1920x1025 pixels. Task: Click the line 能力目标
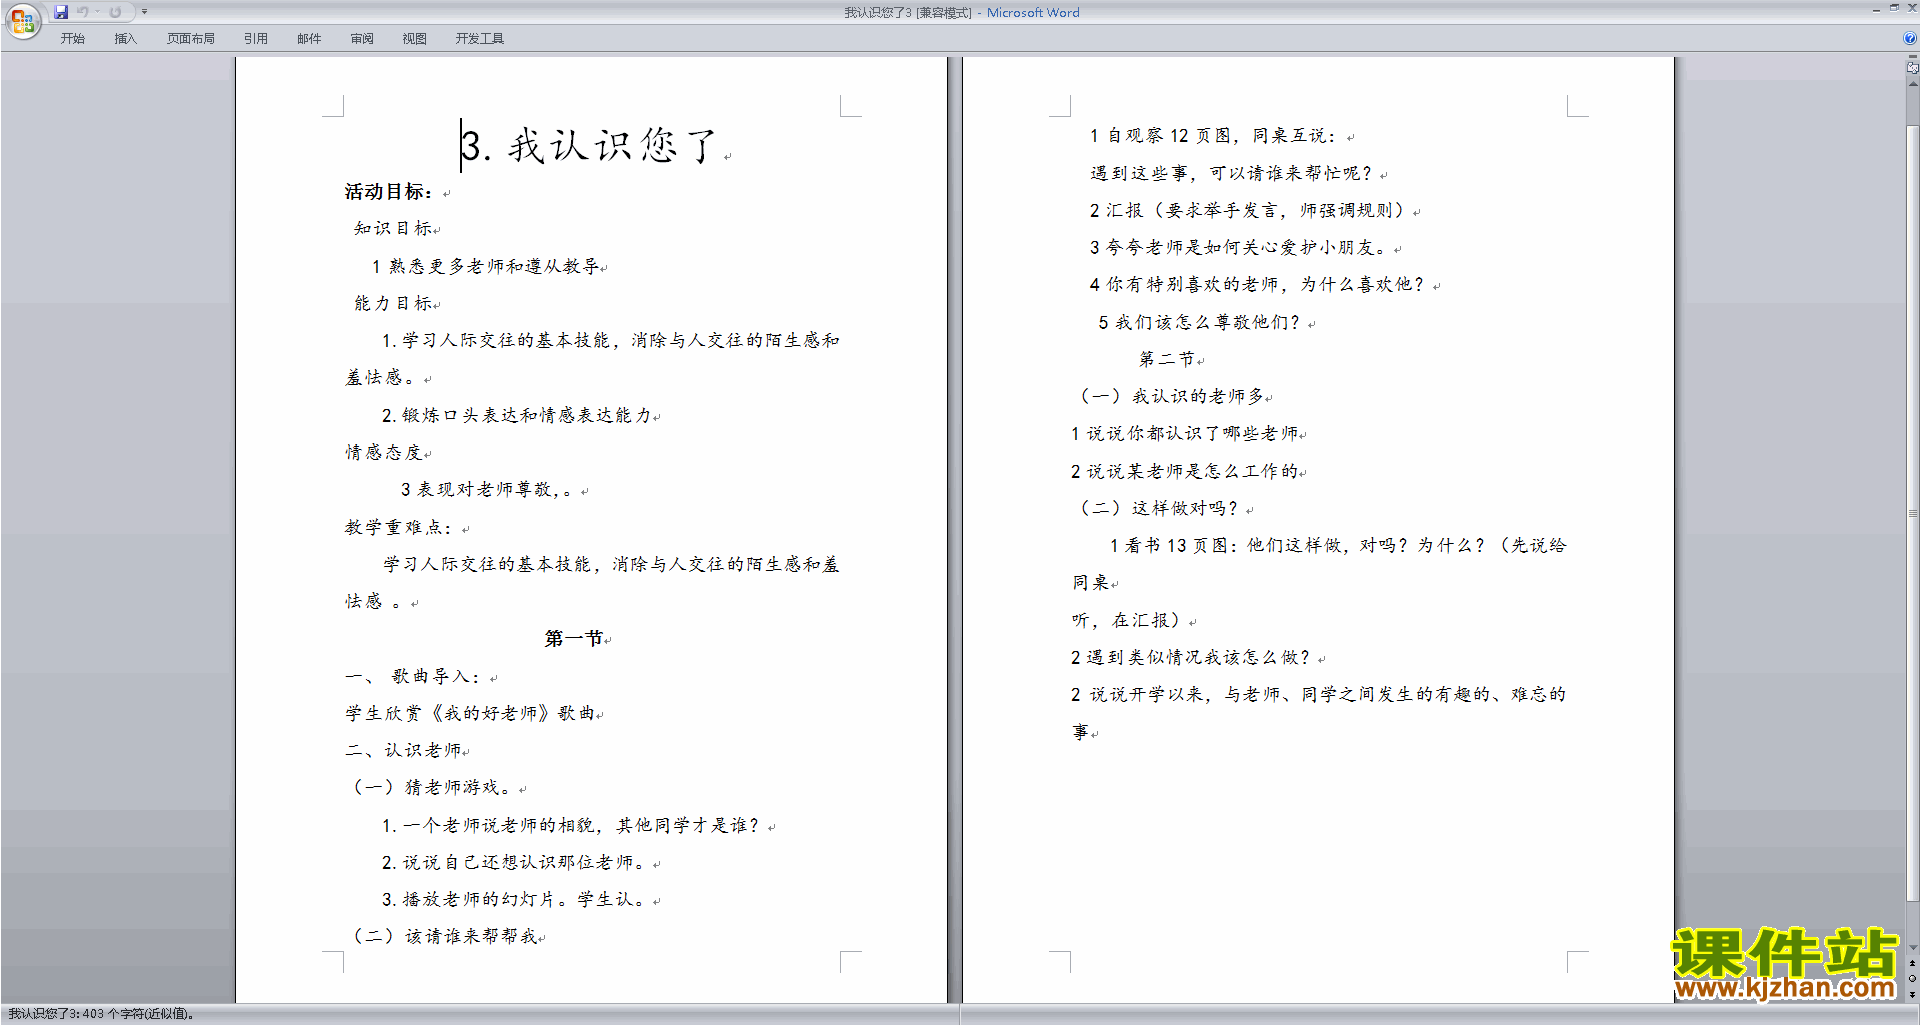pyautogui.click(x=393, y=303)
